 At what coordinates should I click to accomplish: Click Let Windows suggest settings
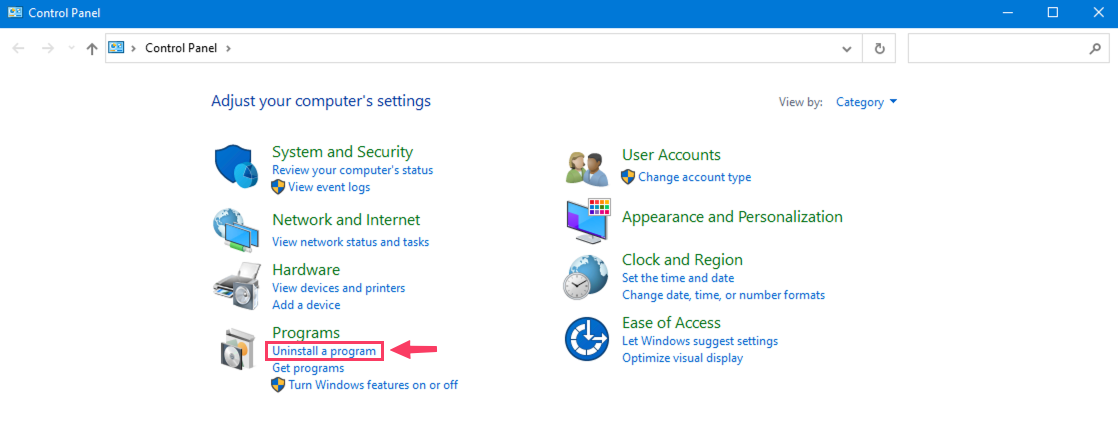[x=699, y=341]
